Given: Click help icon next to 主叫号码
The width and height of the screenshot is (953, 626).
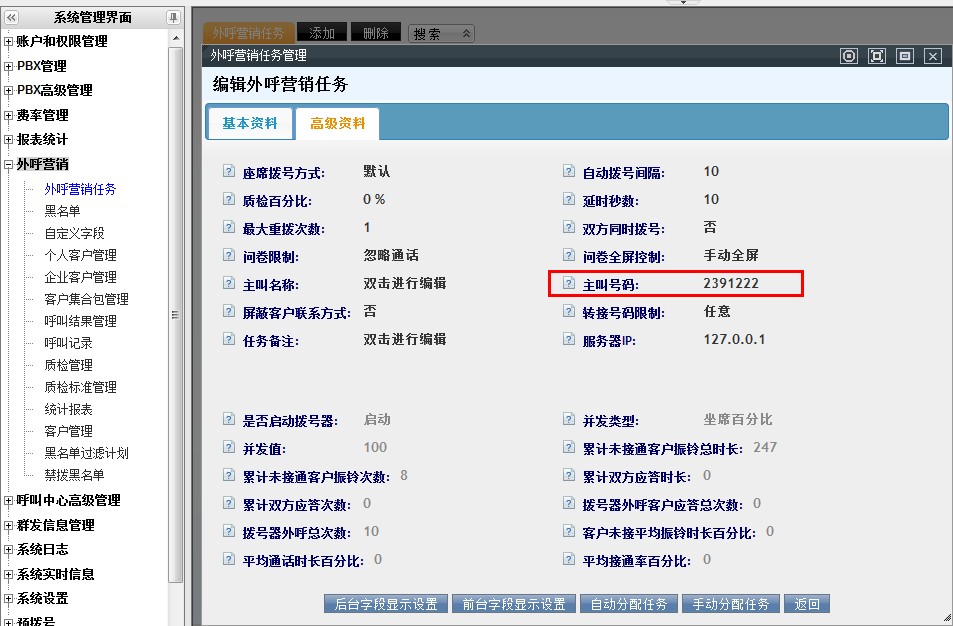Looking at the screenshot, I should coord(568,283).
